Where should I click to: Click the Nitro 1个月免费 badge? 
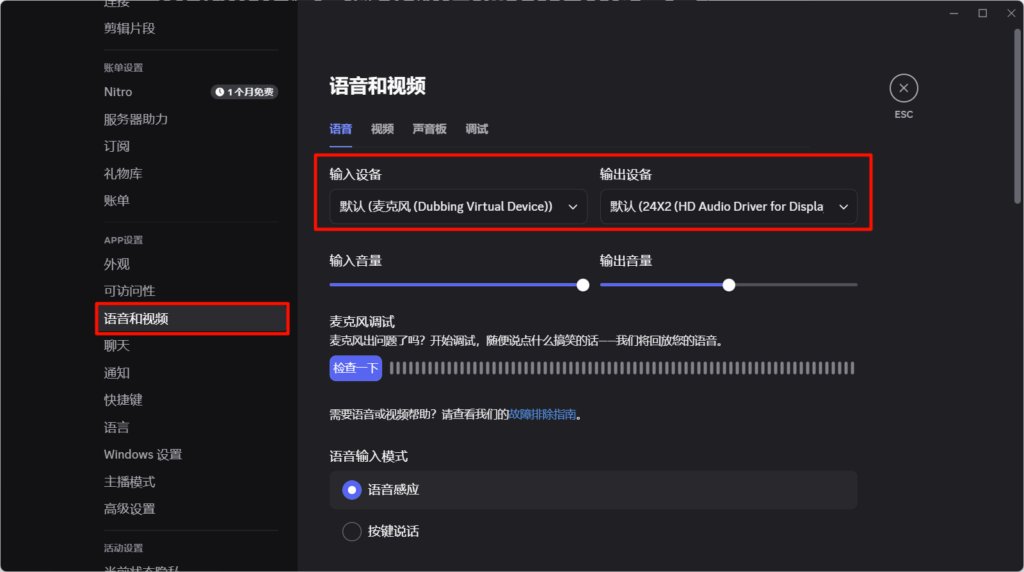tap(244, 92)
